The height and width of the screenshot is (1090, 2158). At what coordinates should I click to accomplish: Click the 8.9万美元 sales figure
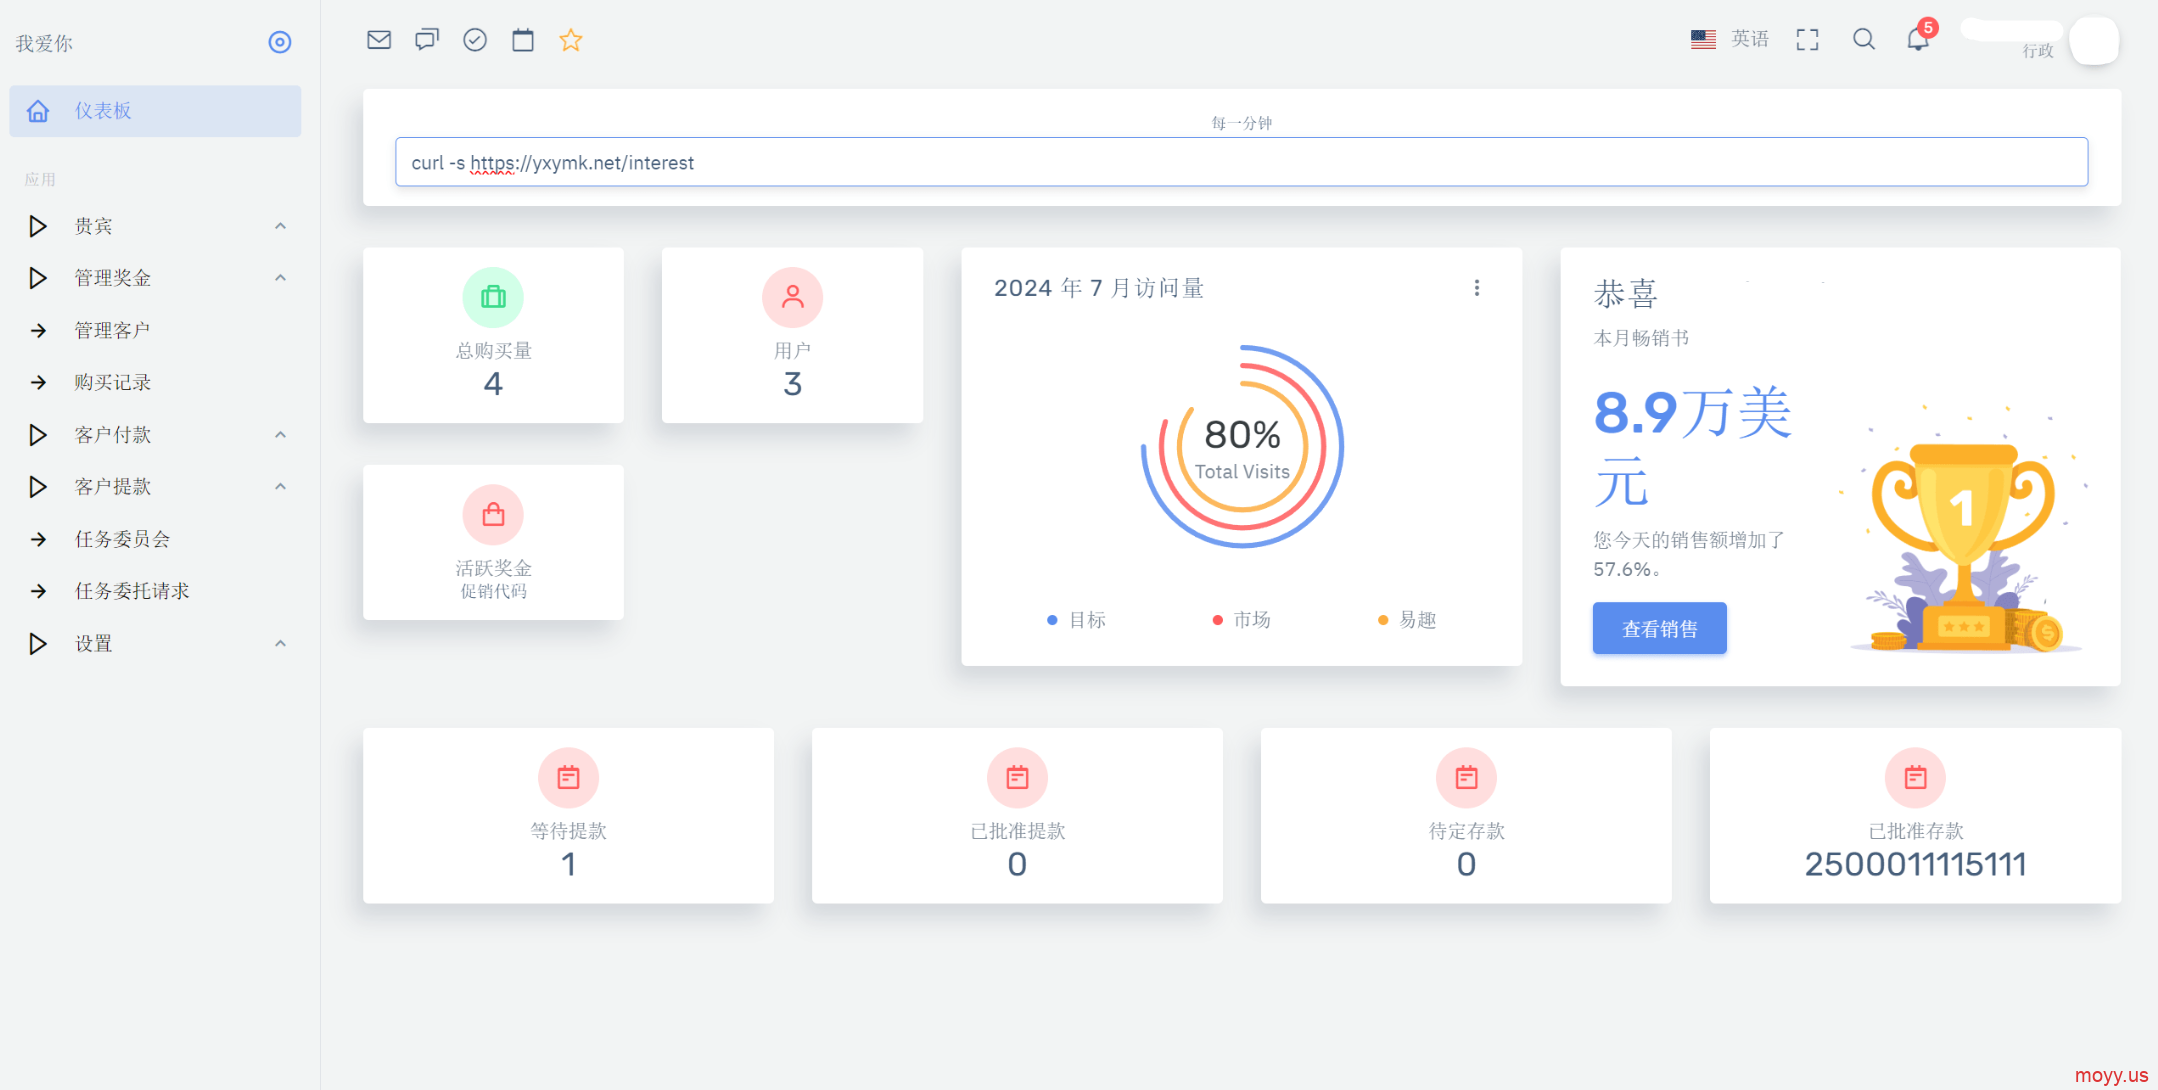[1692, 447]
